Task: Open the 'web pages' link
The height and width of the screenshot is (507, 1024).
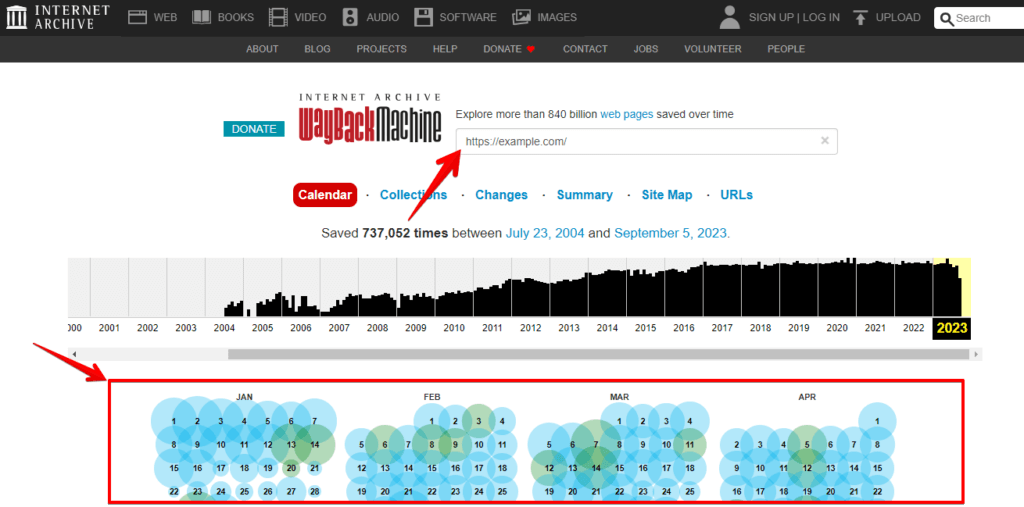Action: click(626, 114)
